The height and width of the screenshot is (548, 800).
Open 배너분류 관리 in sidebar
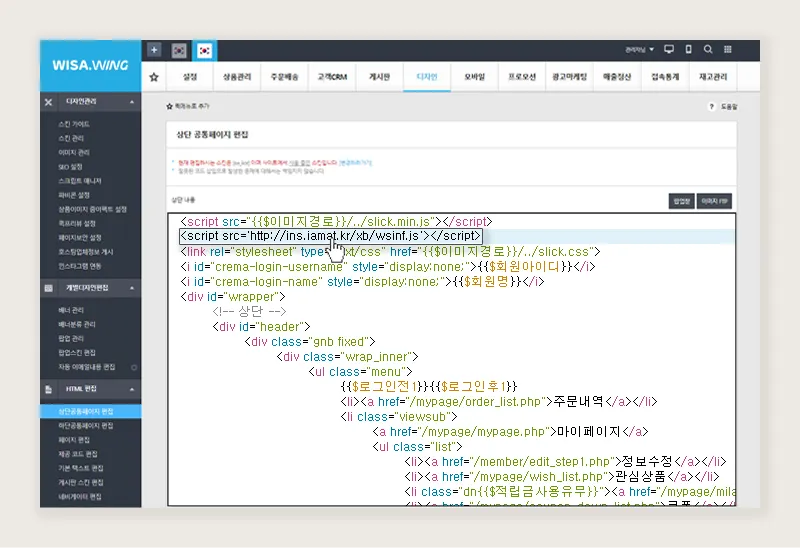(77, 325)
